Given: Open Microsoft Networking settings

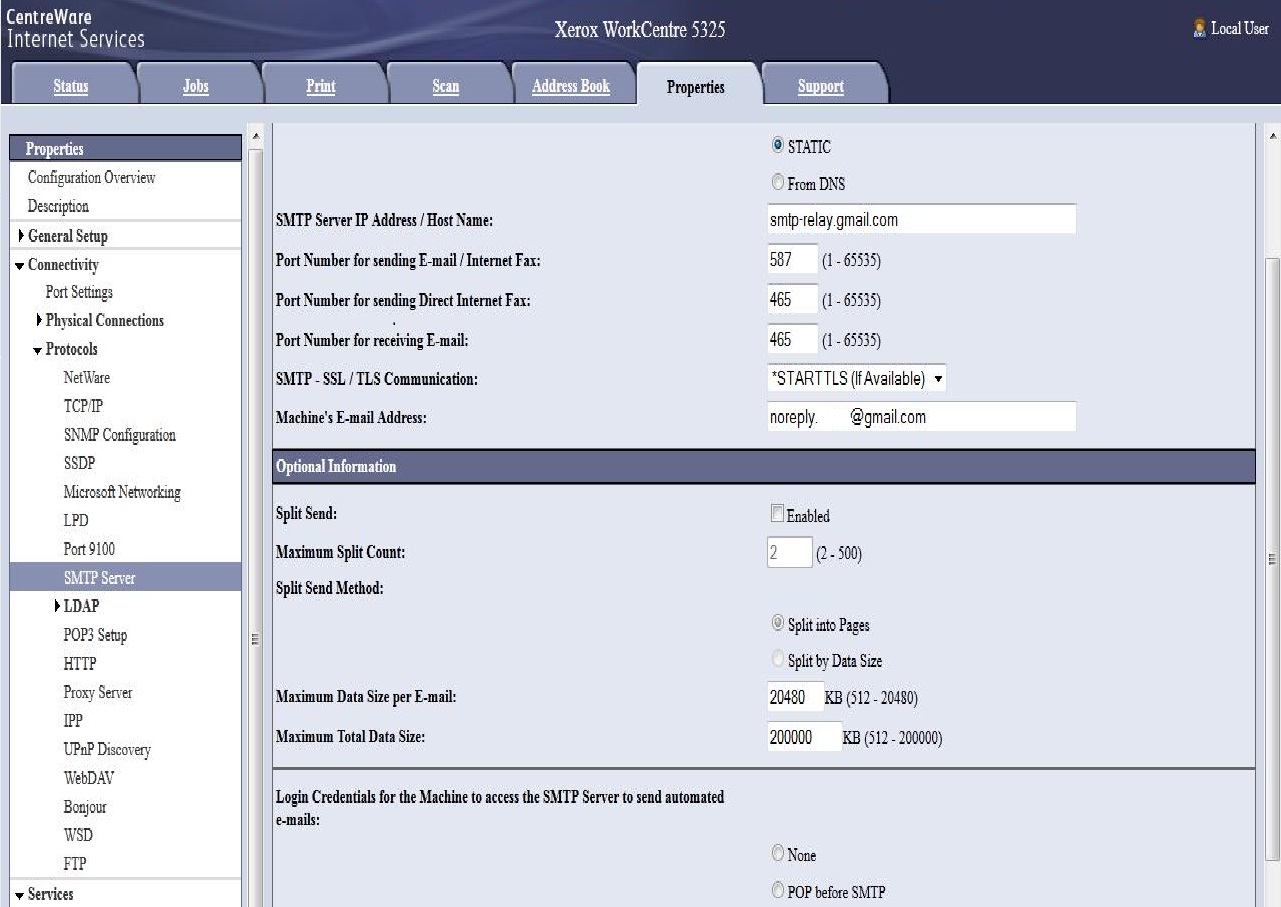Looking at the screenshot, I should (122, 492).
